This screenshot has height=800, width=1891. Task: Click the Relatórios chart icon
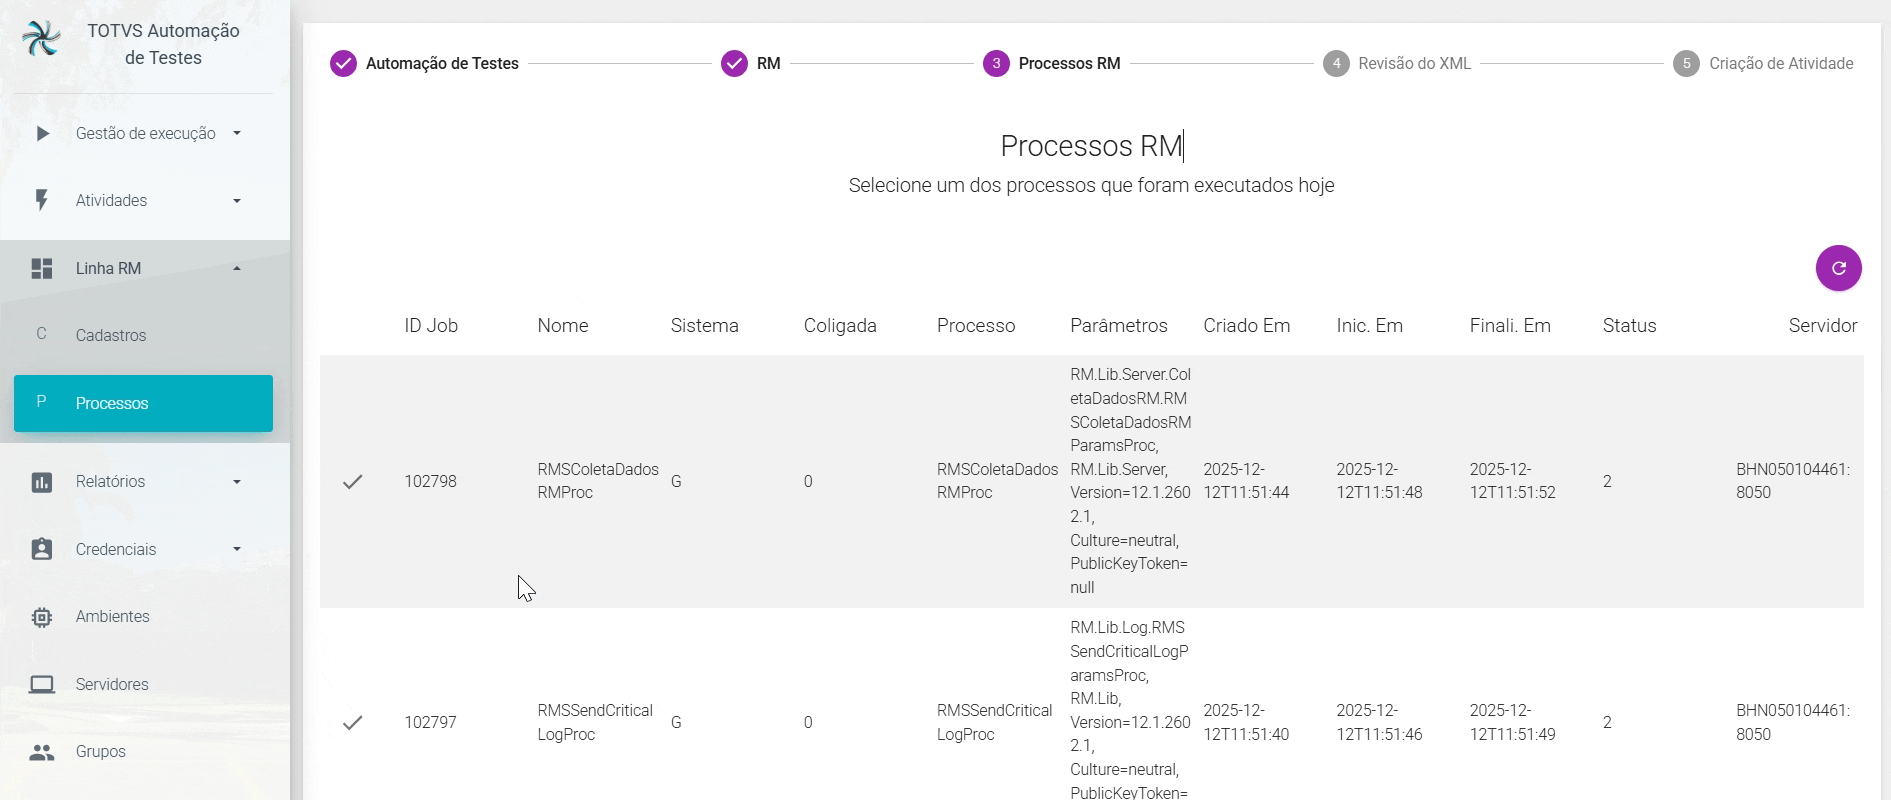[42, 482]
